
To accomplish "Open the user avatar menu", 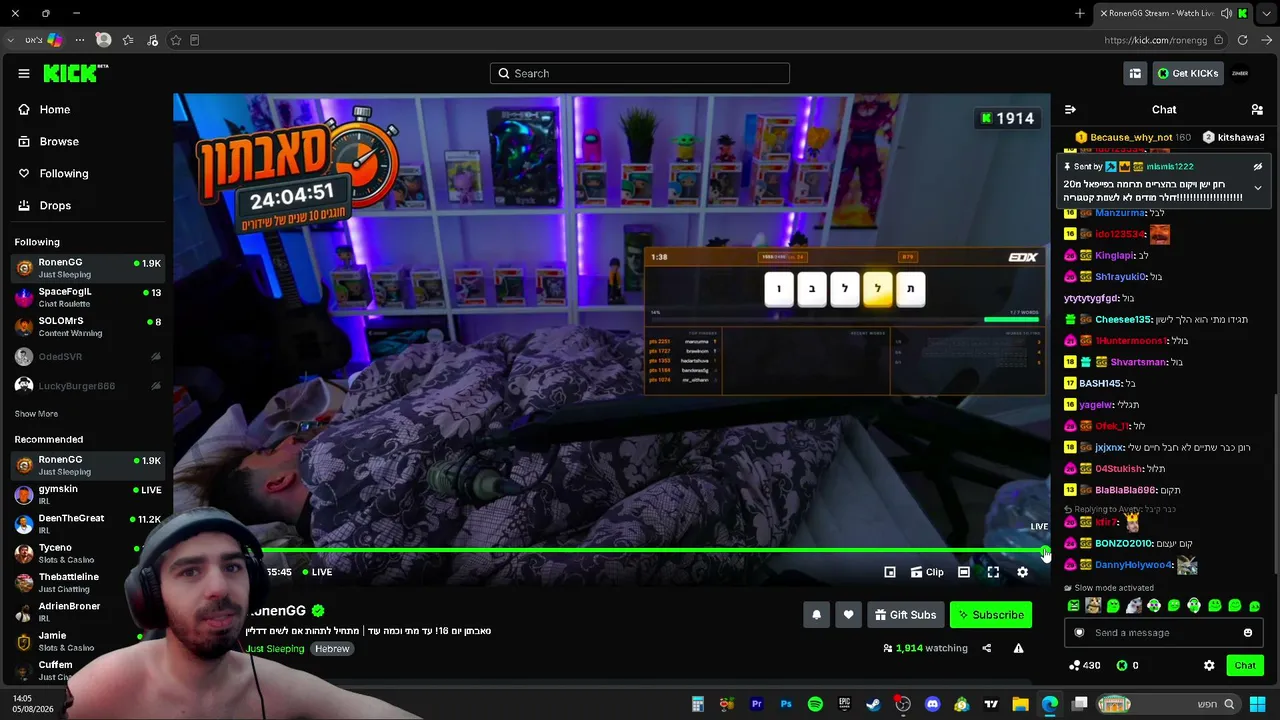I will [1240, 73].
